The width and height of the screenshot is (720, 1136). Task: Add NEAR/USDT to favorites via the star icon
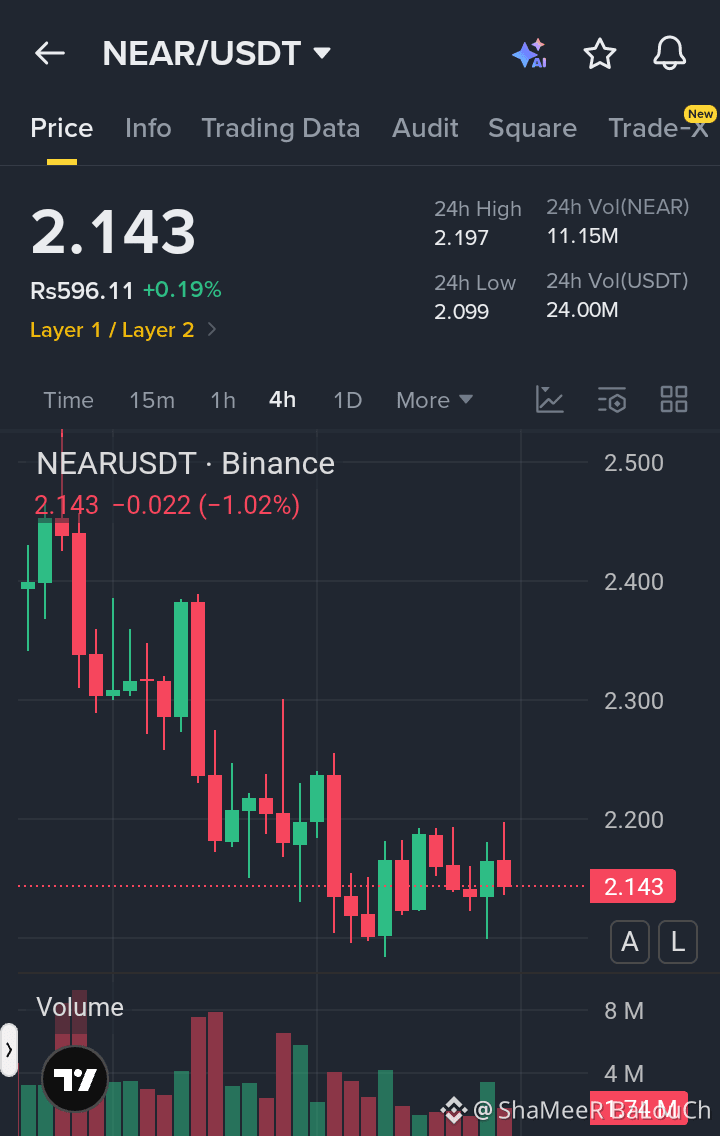(600, 54)
